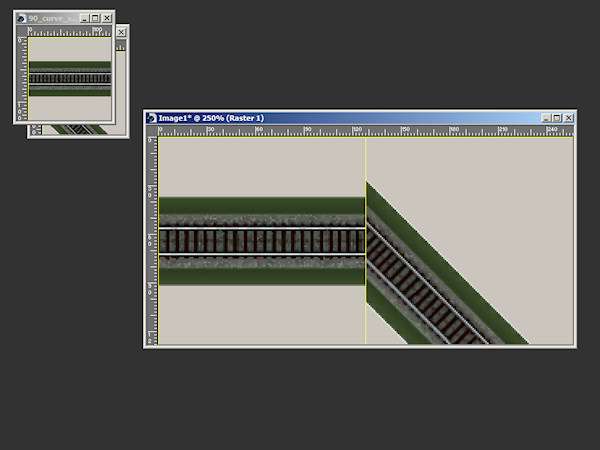Click the ruler origin corner in Image1
This screenshot has height=450, width=600.
(x=152, y=130)
